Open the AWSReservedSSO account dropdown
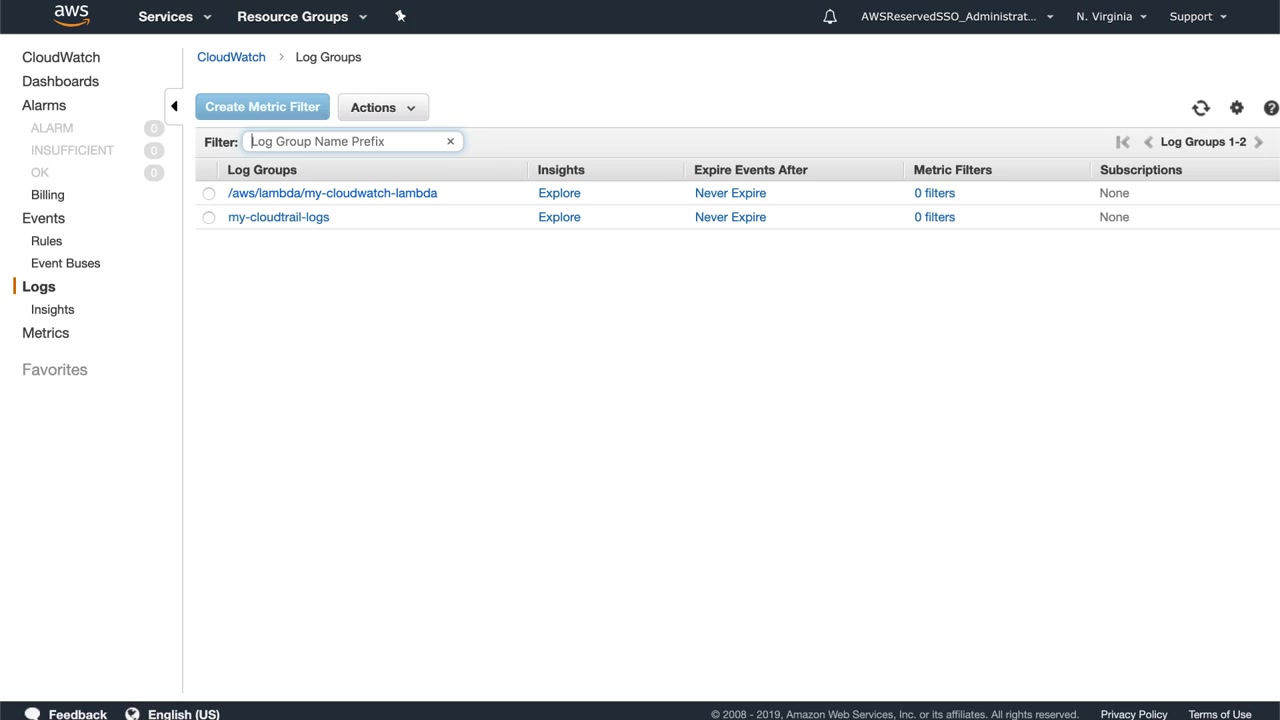This screenshot has height=720, width=1280. (957, 16)
